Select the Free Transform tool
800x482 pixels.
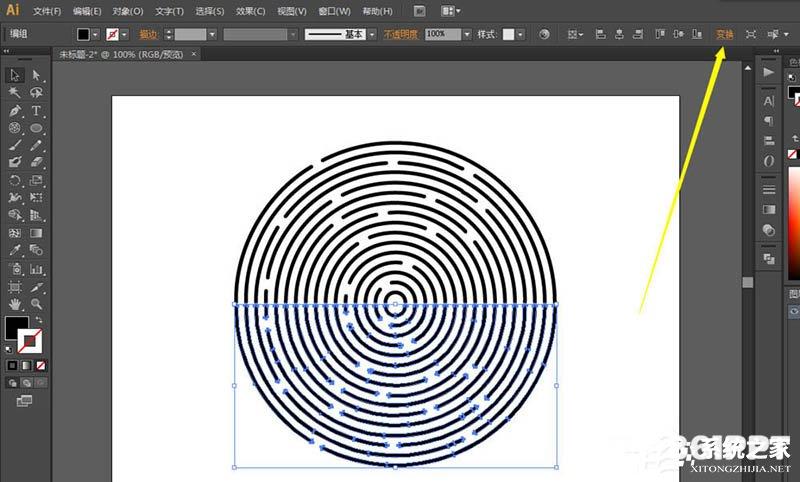coord(36,197)
